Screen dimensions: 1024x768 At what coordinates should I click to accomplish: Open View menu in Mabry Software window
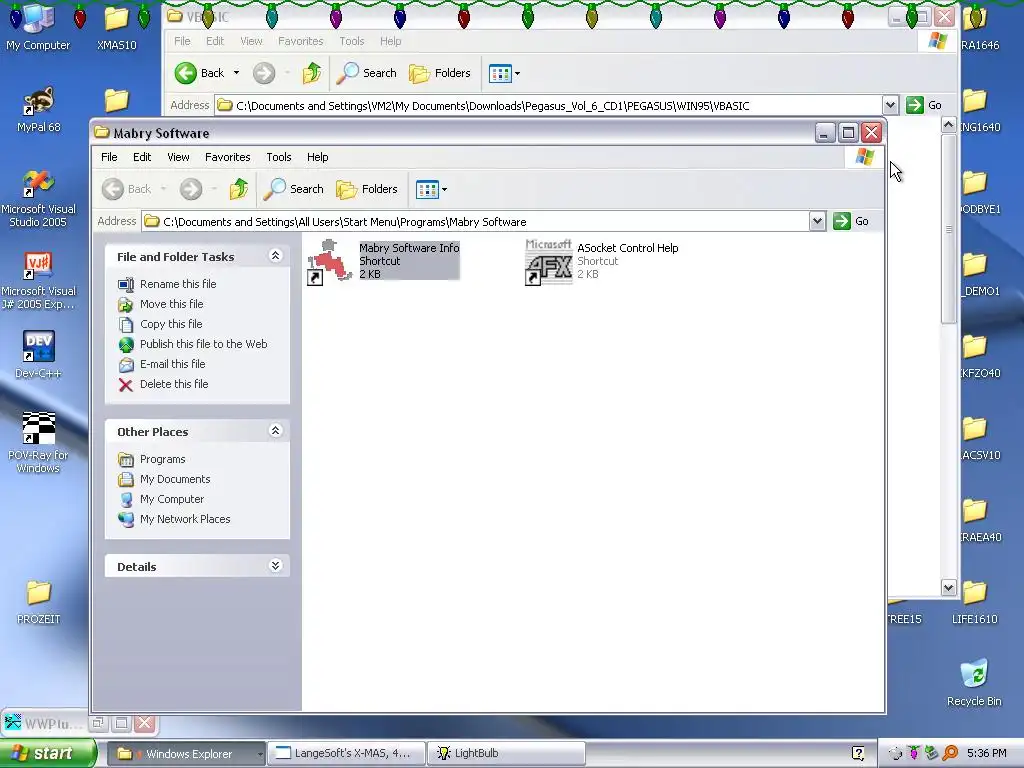[x=178, y=157]
